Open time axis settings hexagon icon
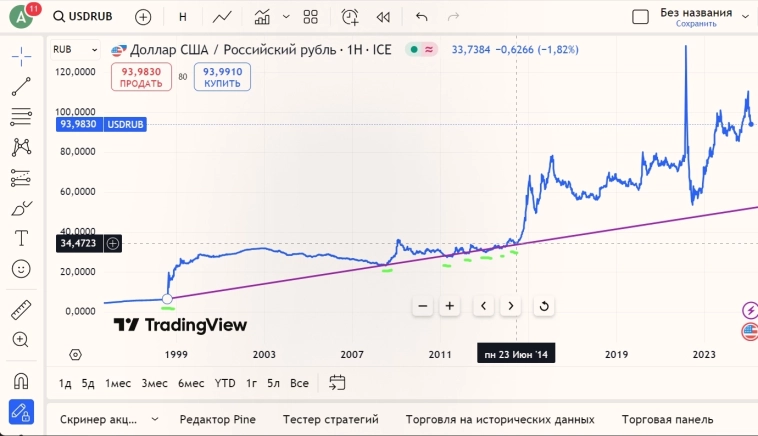The width and height of the screenshot is (758, 436). pyautogui.click(x=75, y=355)
